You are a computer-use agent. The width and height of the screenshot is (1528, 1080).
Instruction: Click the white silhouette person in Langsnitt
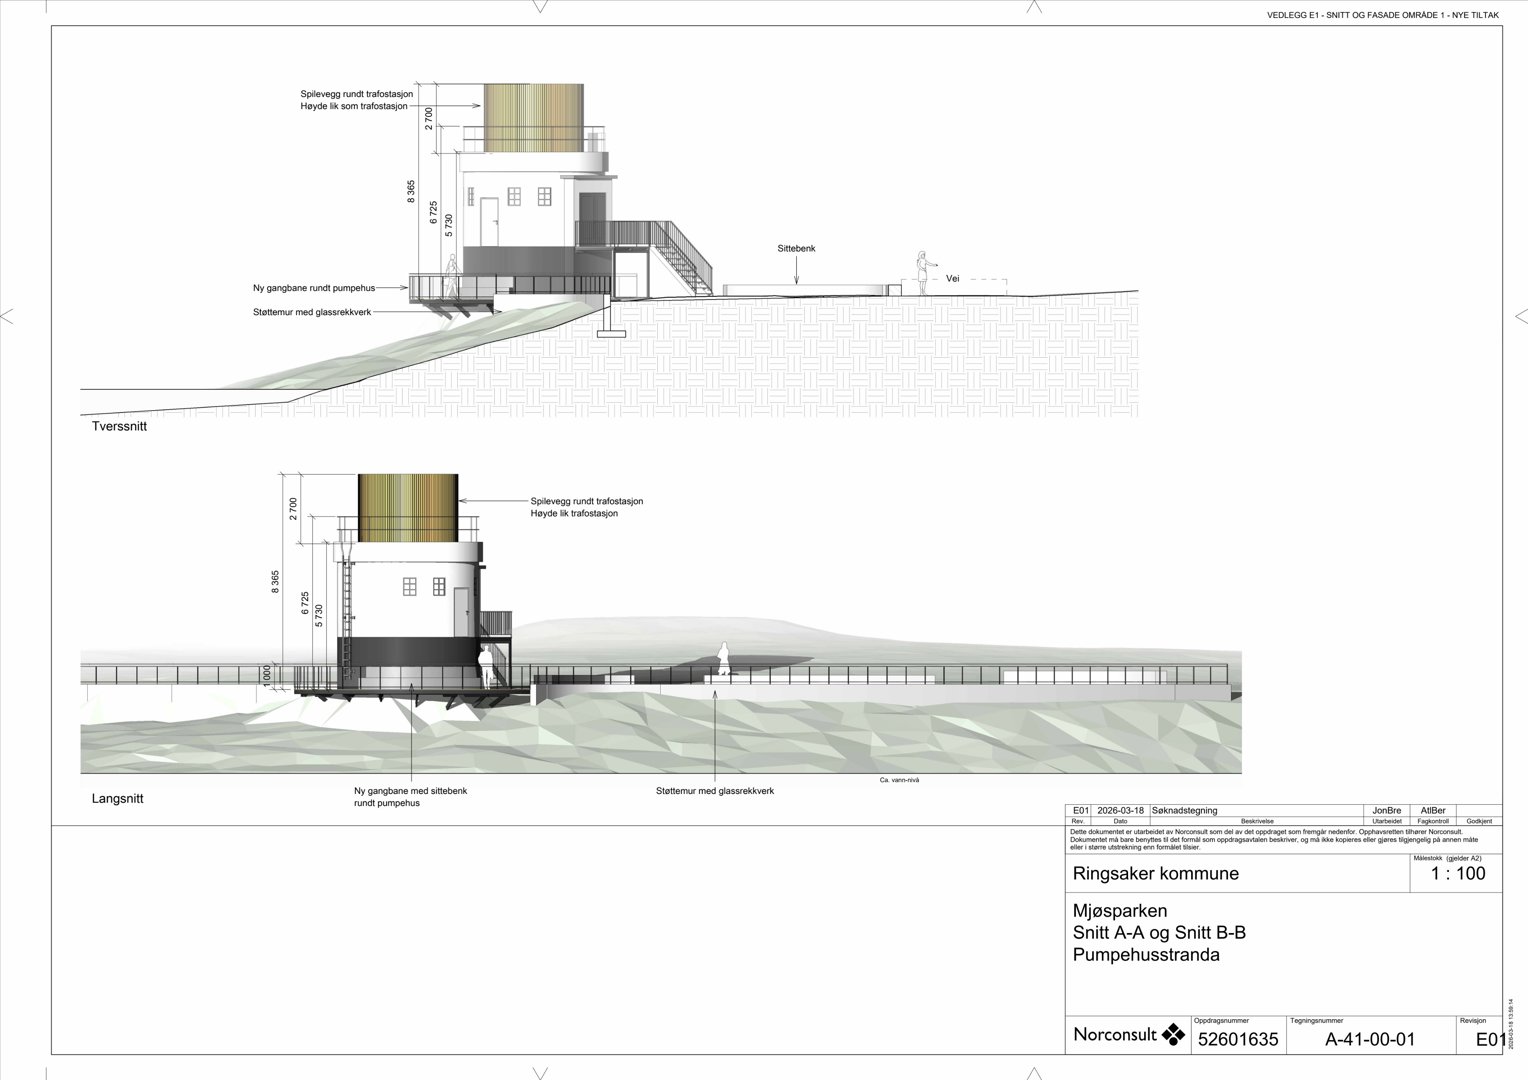pos(721,658)
